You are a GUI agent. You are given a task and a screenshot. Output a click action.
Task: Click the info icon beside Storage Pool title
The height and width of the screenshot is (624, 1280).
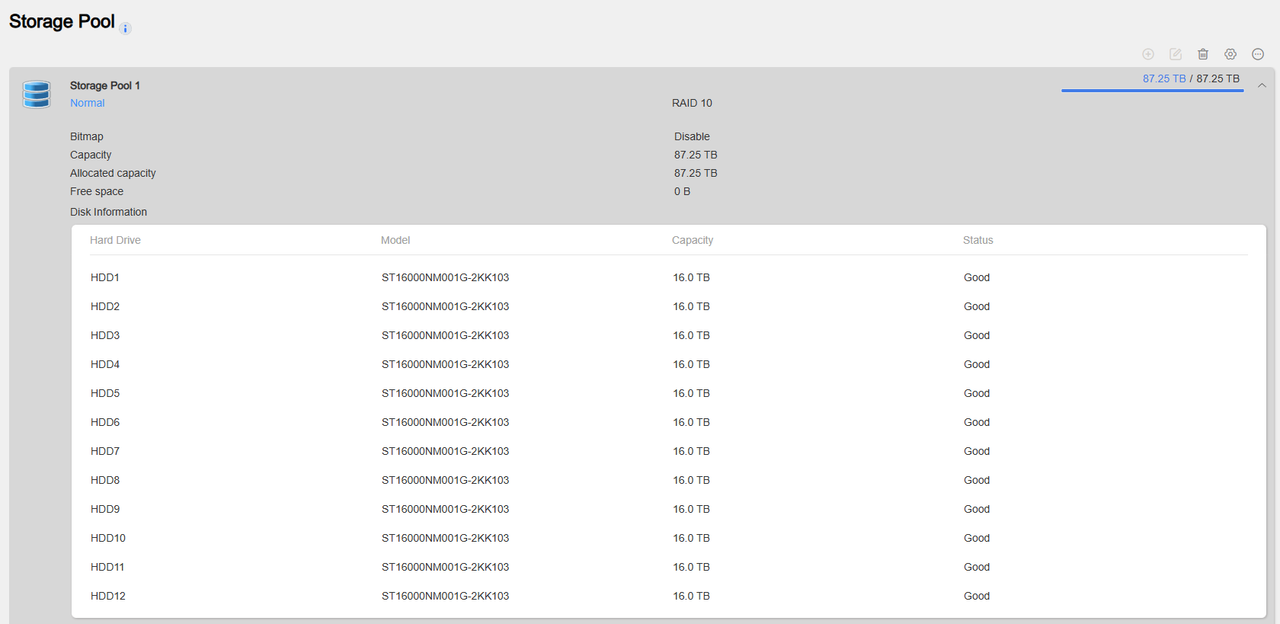click(x=126, y=29)
